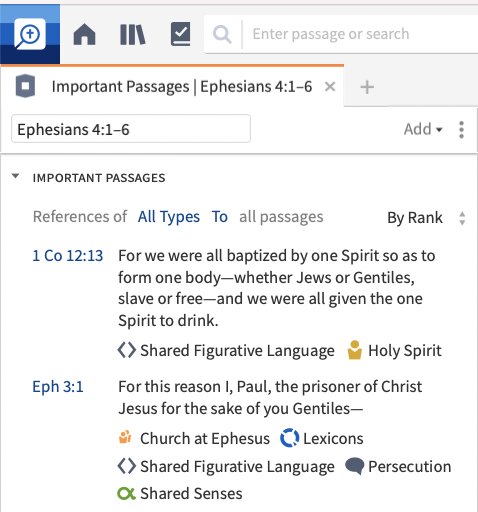The width and height of the screenshot is (478, 512).
Task: Click Holy Spirit person icon
Action: (x=354, y=350)
